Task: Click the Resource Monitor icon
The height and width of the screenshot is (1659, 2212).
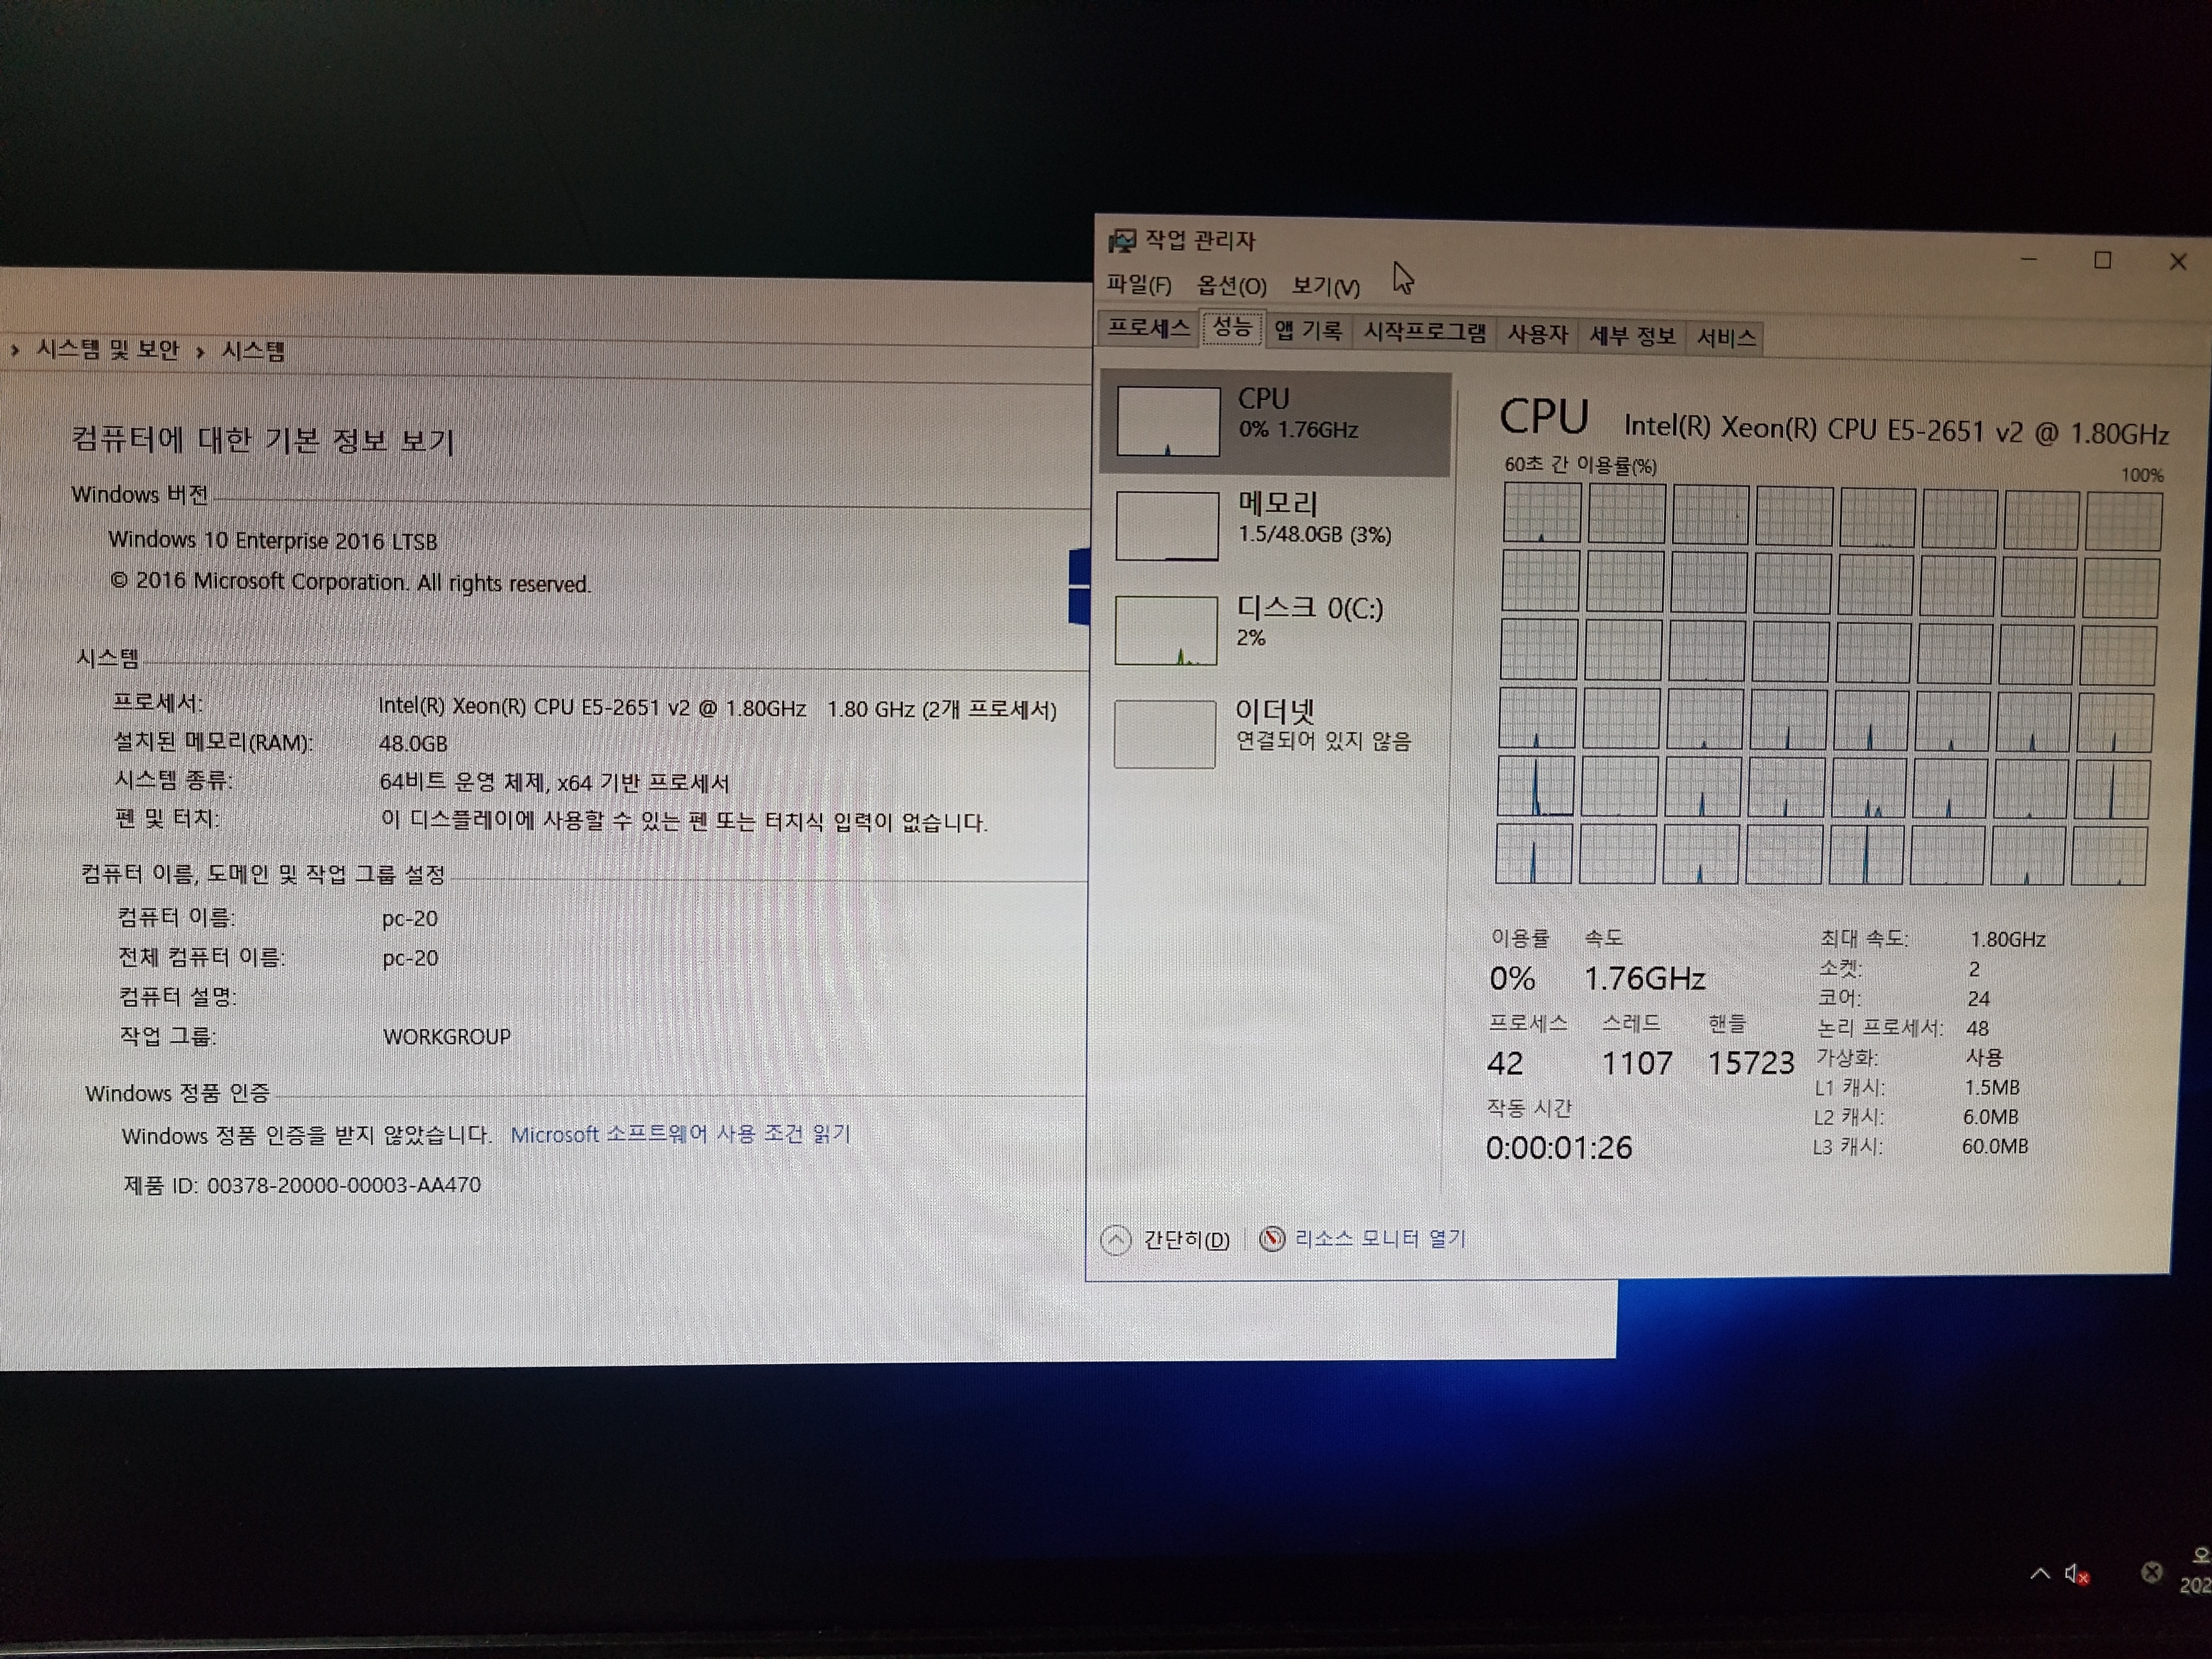Action: (x=1271, y=1239)
